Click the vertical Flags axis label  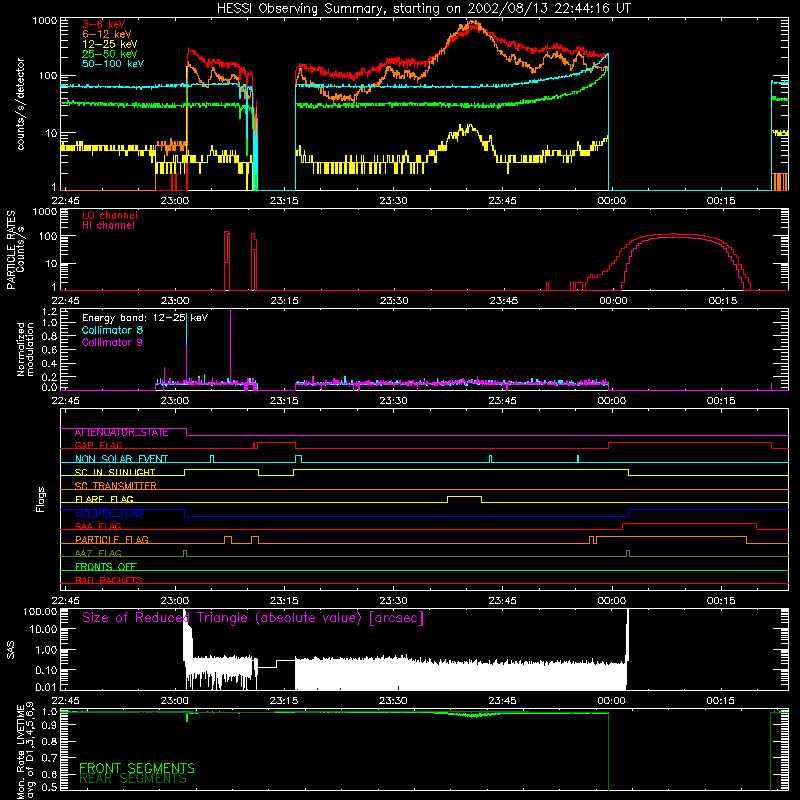click(41, 499)
